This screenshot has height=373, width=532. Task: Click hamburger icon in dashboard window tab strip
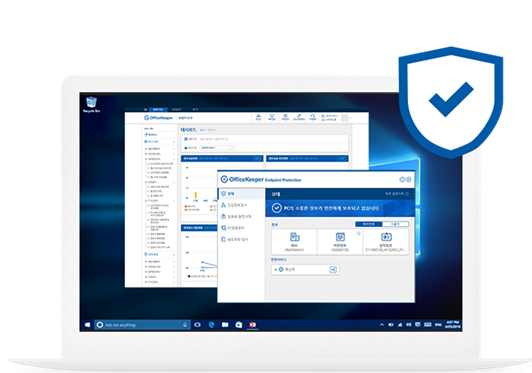point(146,110)
